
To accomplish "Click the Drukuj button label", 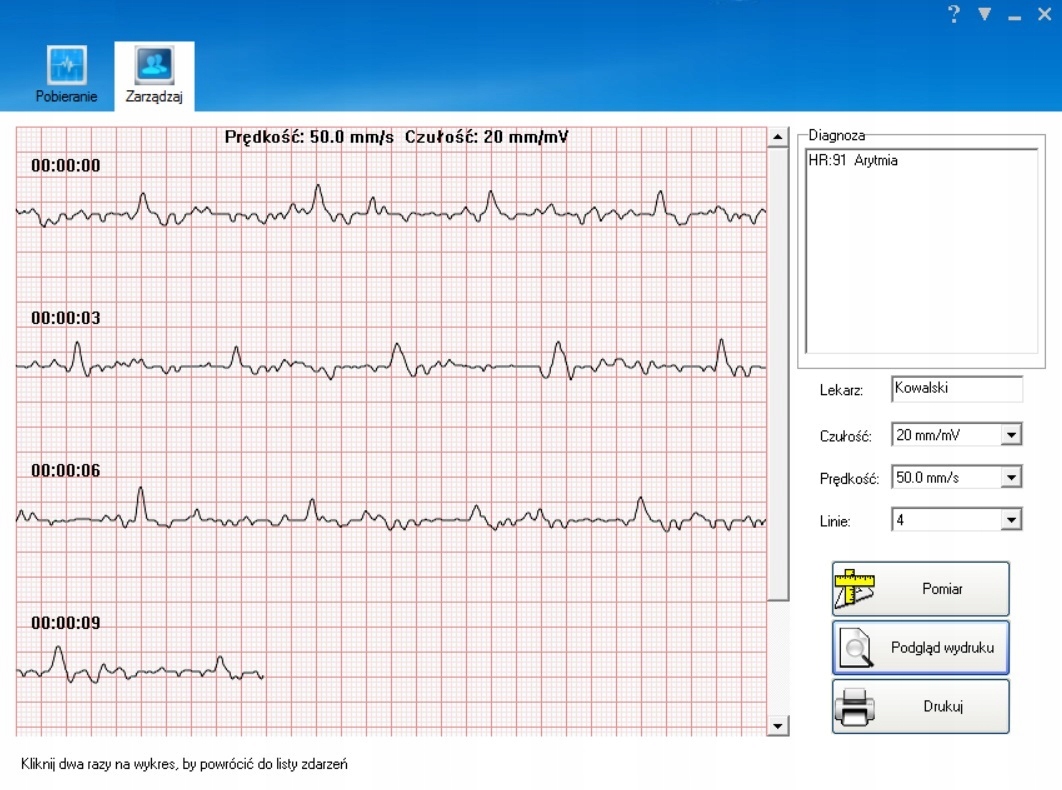I will point(943,707).
